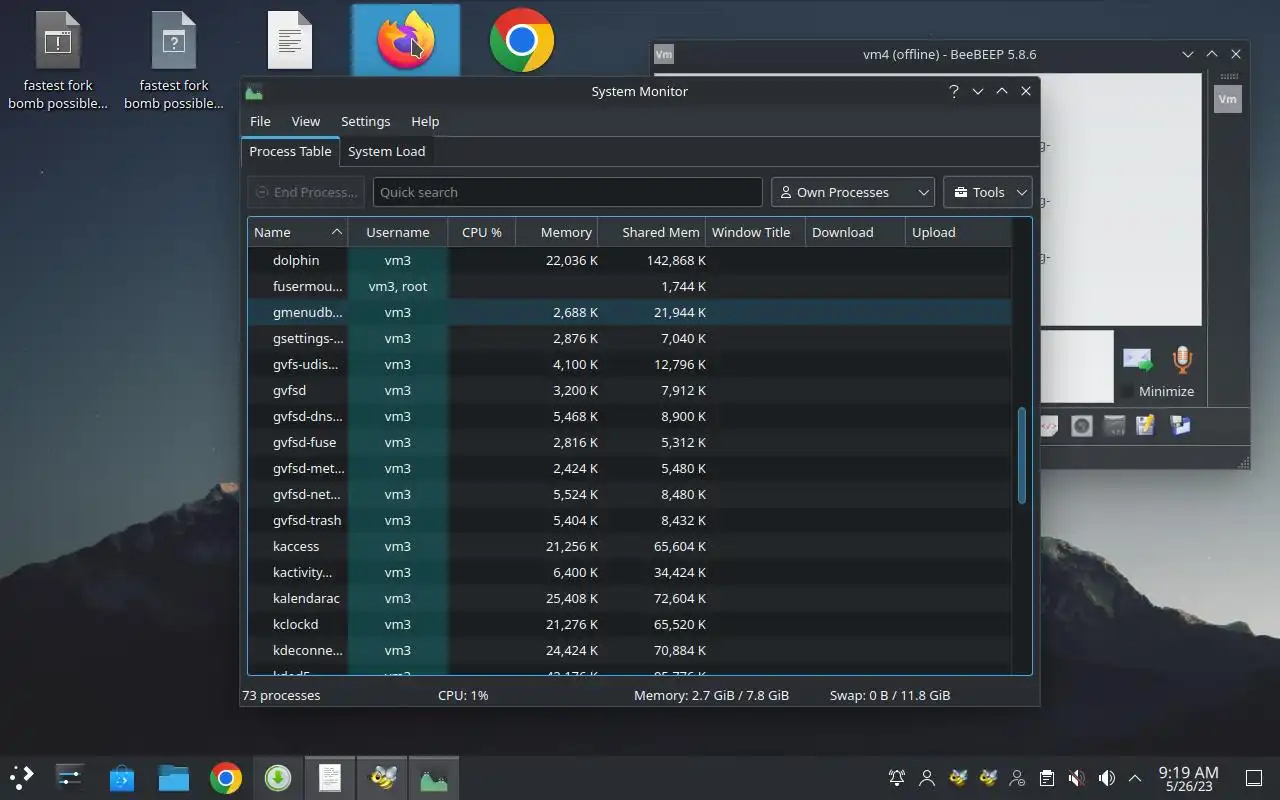Toggle the Minimize checkbox in BeeBEEP

(x=1128, y=391)
